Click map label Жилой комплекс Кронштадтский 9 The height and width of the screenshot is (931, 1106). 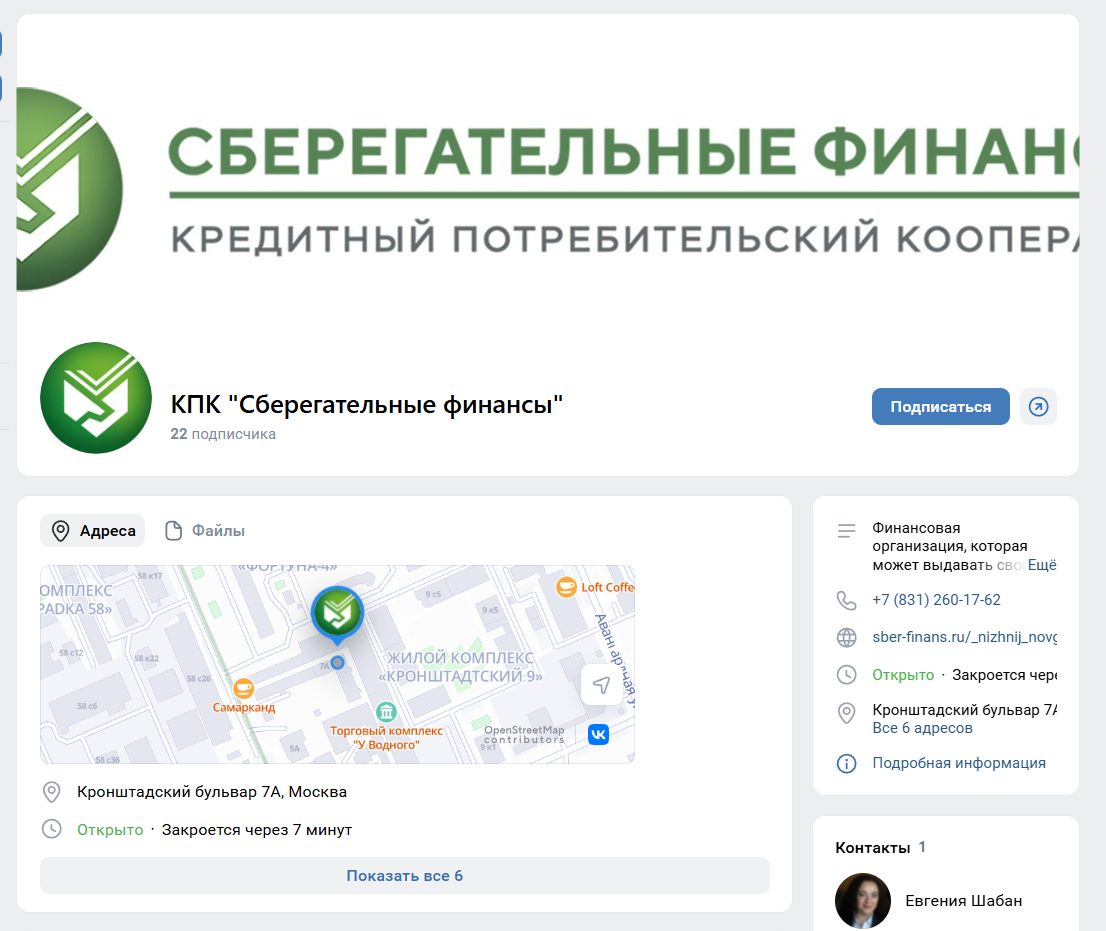pyautogui.click(x=461, y=667)
